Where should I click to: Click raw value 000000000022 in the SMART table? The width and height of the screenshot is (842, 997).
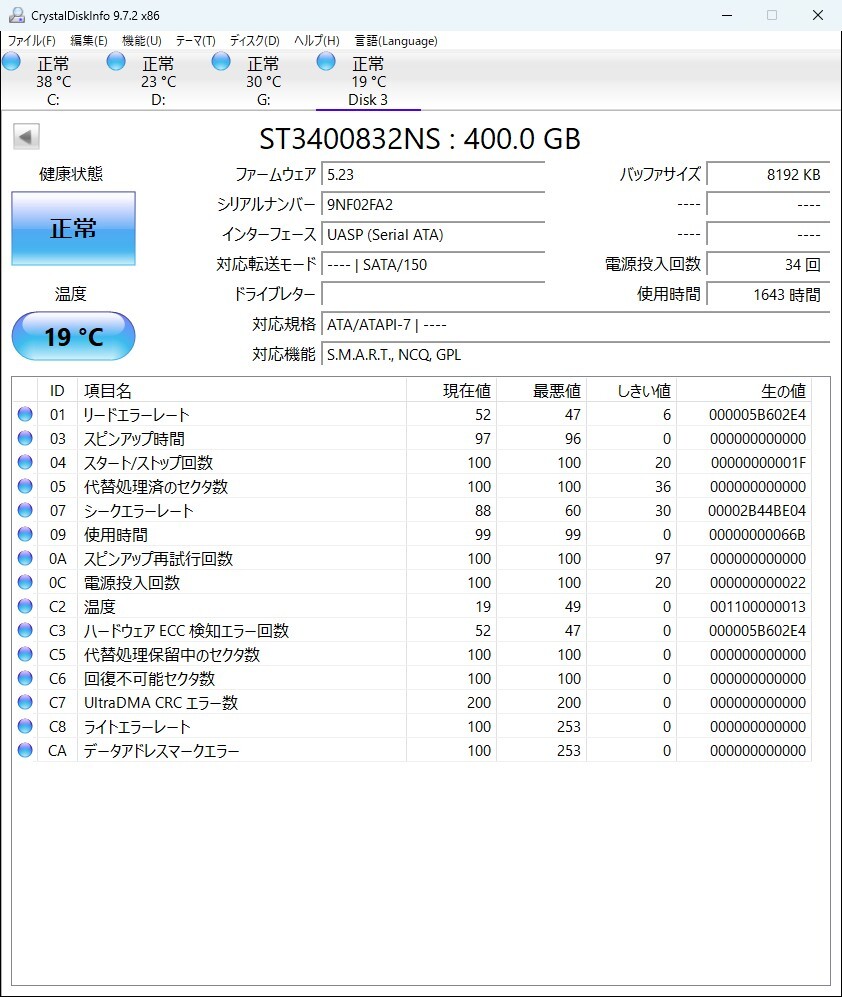tap(757, 582)
